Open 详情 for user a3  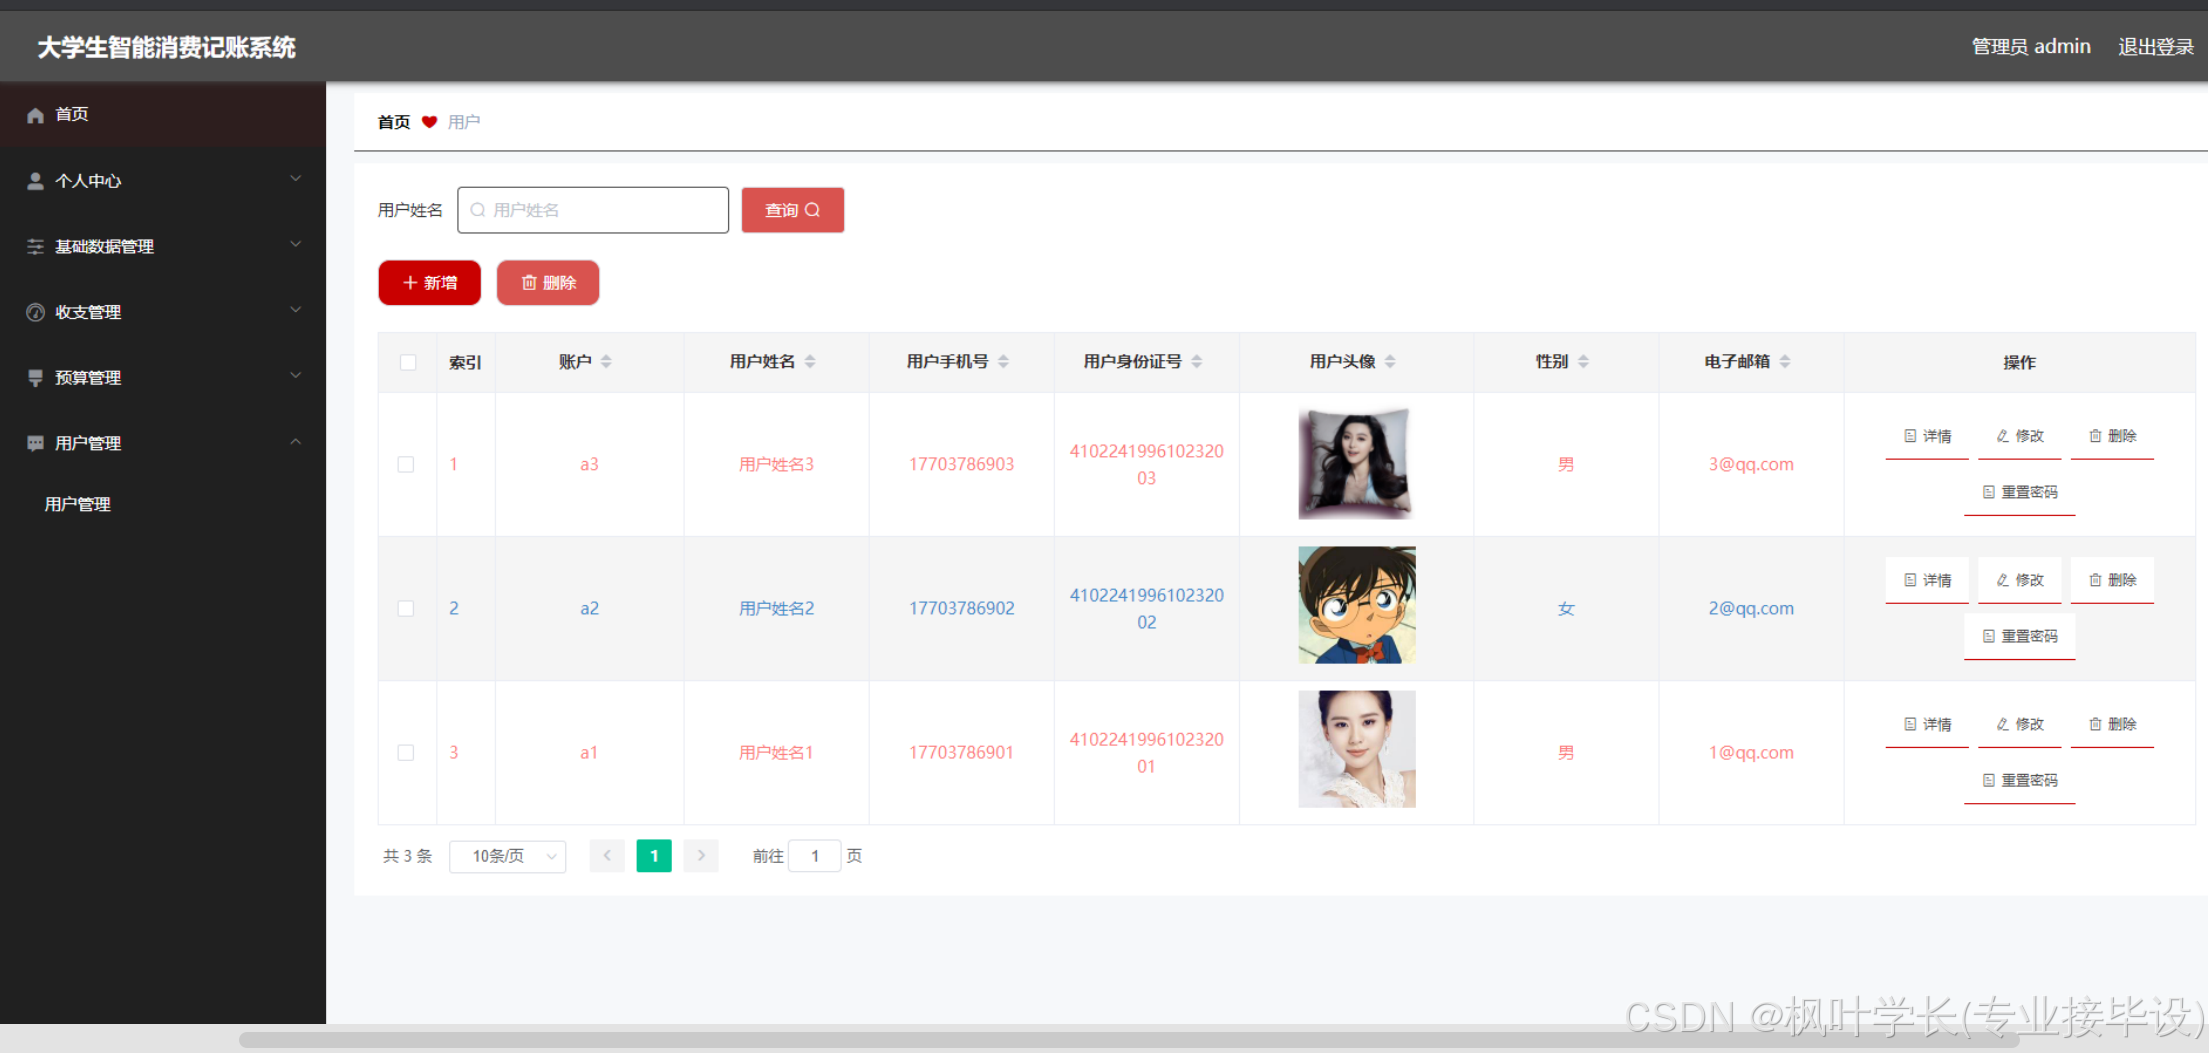tap(1927, 437)
